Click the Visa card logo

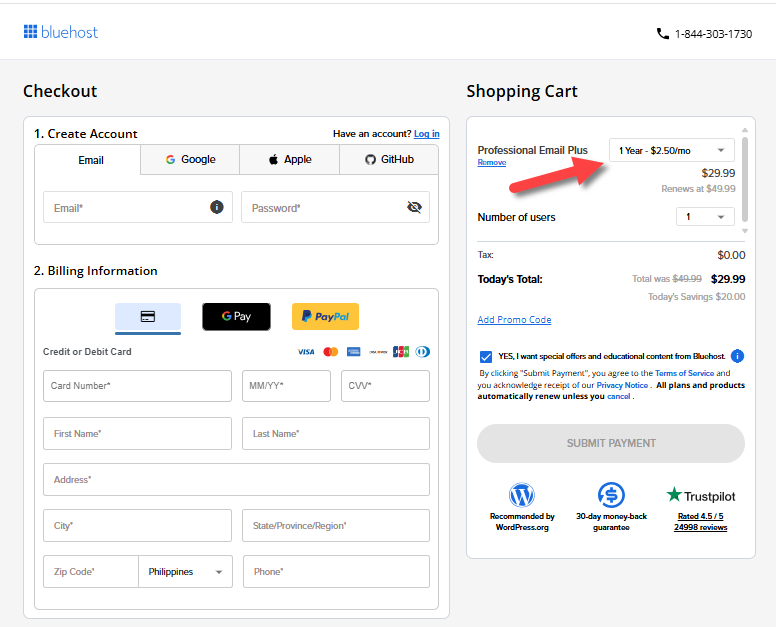point(306,352)
